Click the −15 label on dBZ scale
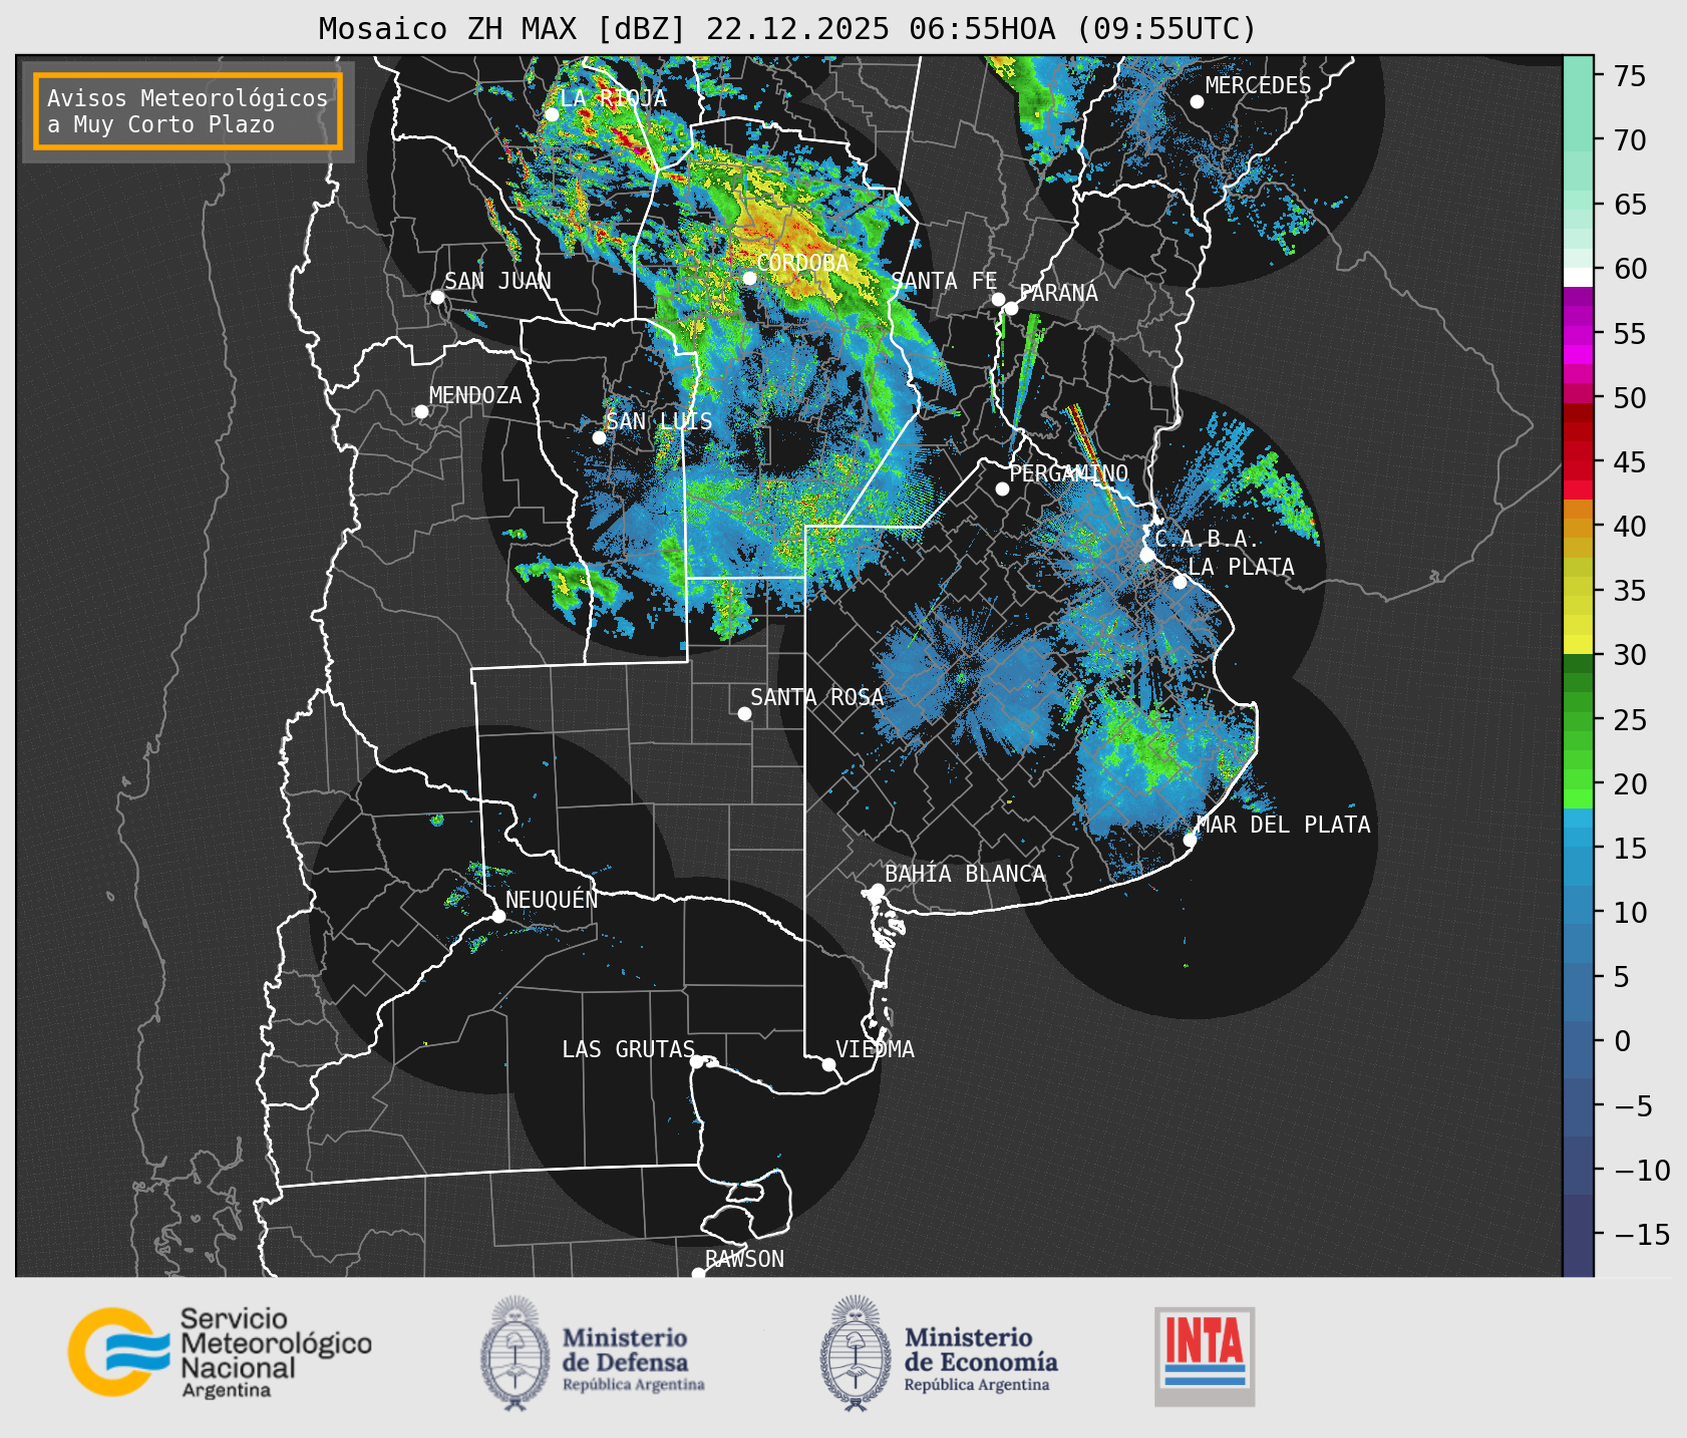This screenshot has height=1438, width=1687. 1641,1234
